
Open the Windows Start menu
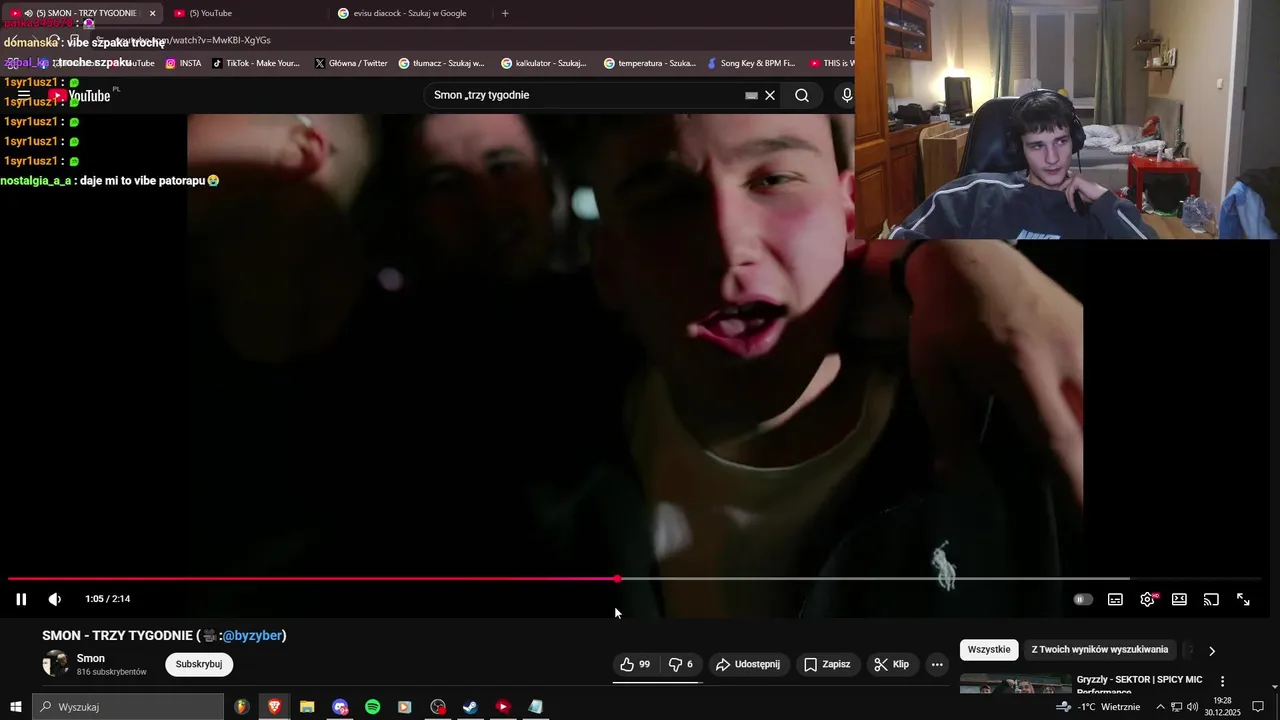click(x=16, y=707)
